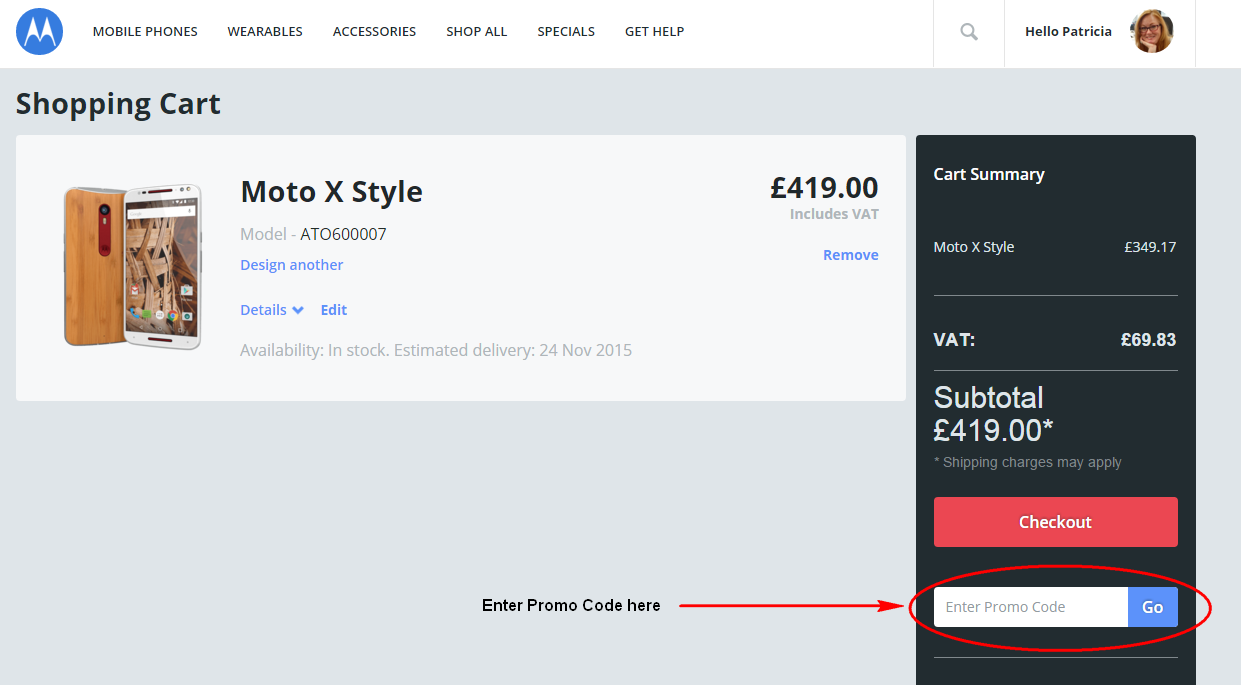Click the red Checkout button
Image resolution: width=1241 pixels, height=685 pixels.
click(1056, 522)
